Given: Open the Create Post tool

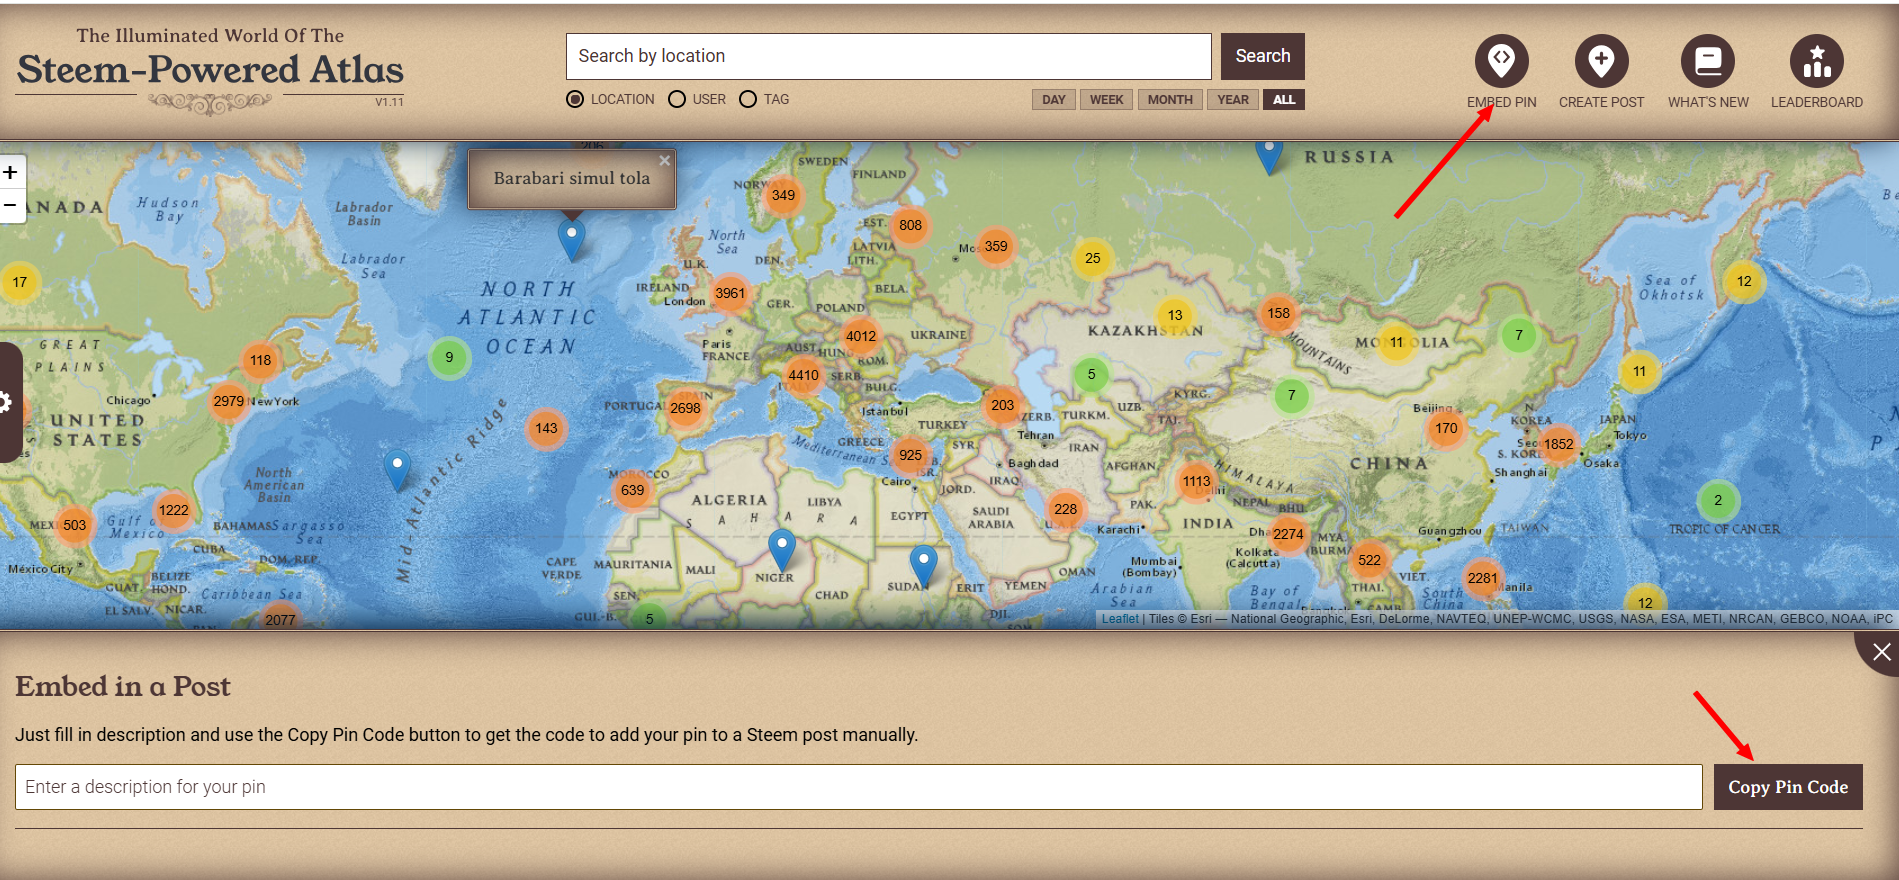Looking at the screenshot, I should [1601, 72].
